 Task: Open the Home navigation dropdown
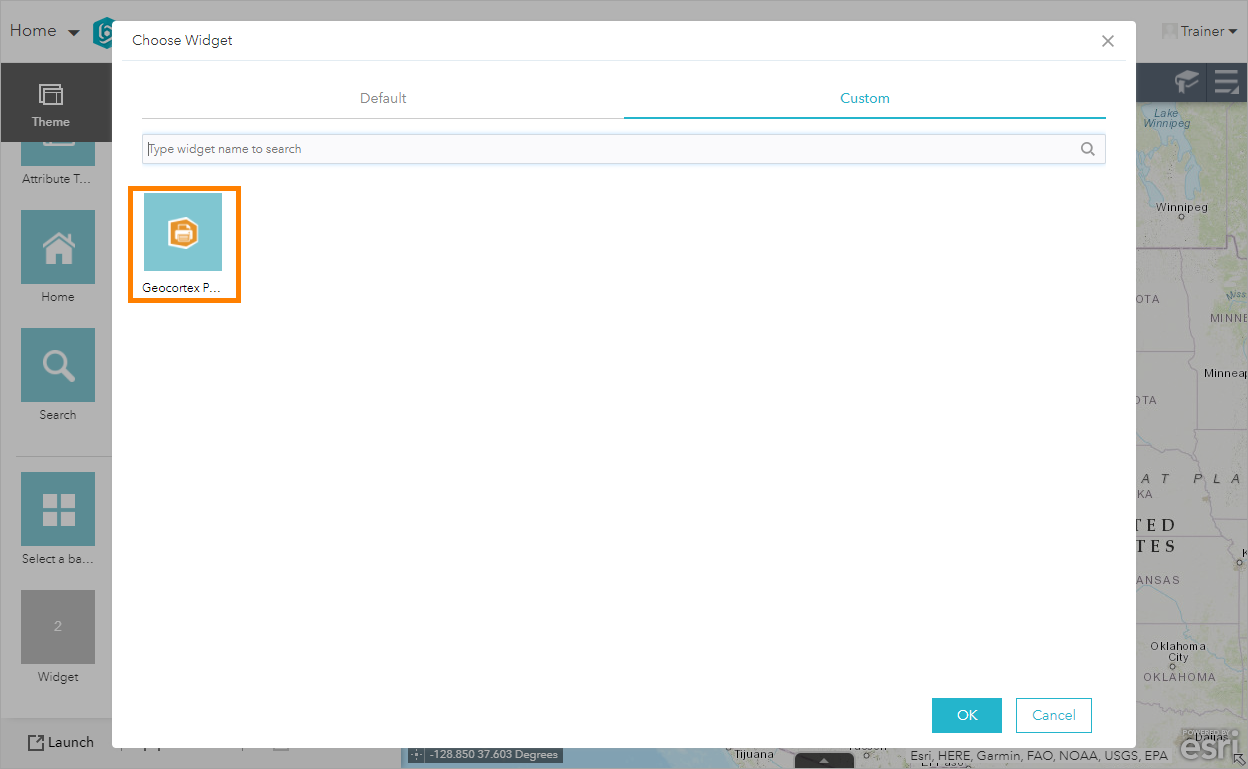click(43, 31)
